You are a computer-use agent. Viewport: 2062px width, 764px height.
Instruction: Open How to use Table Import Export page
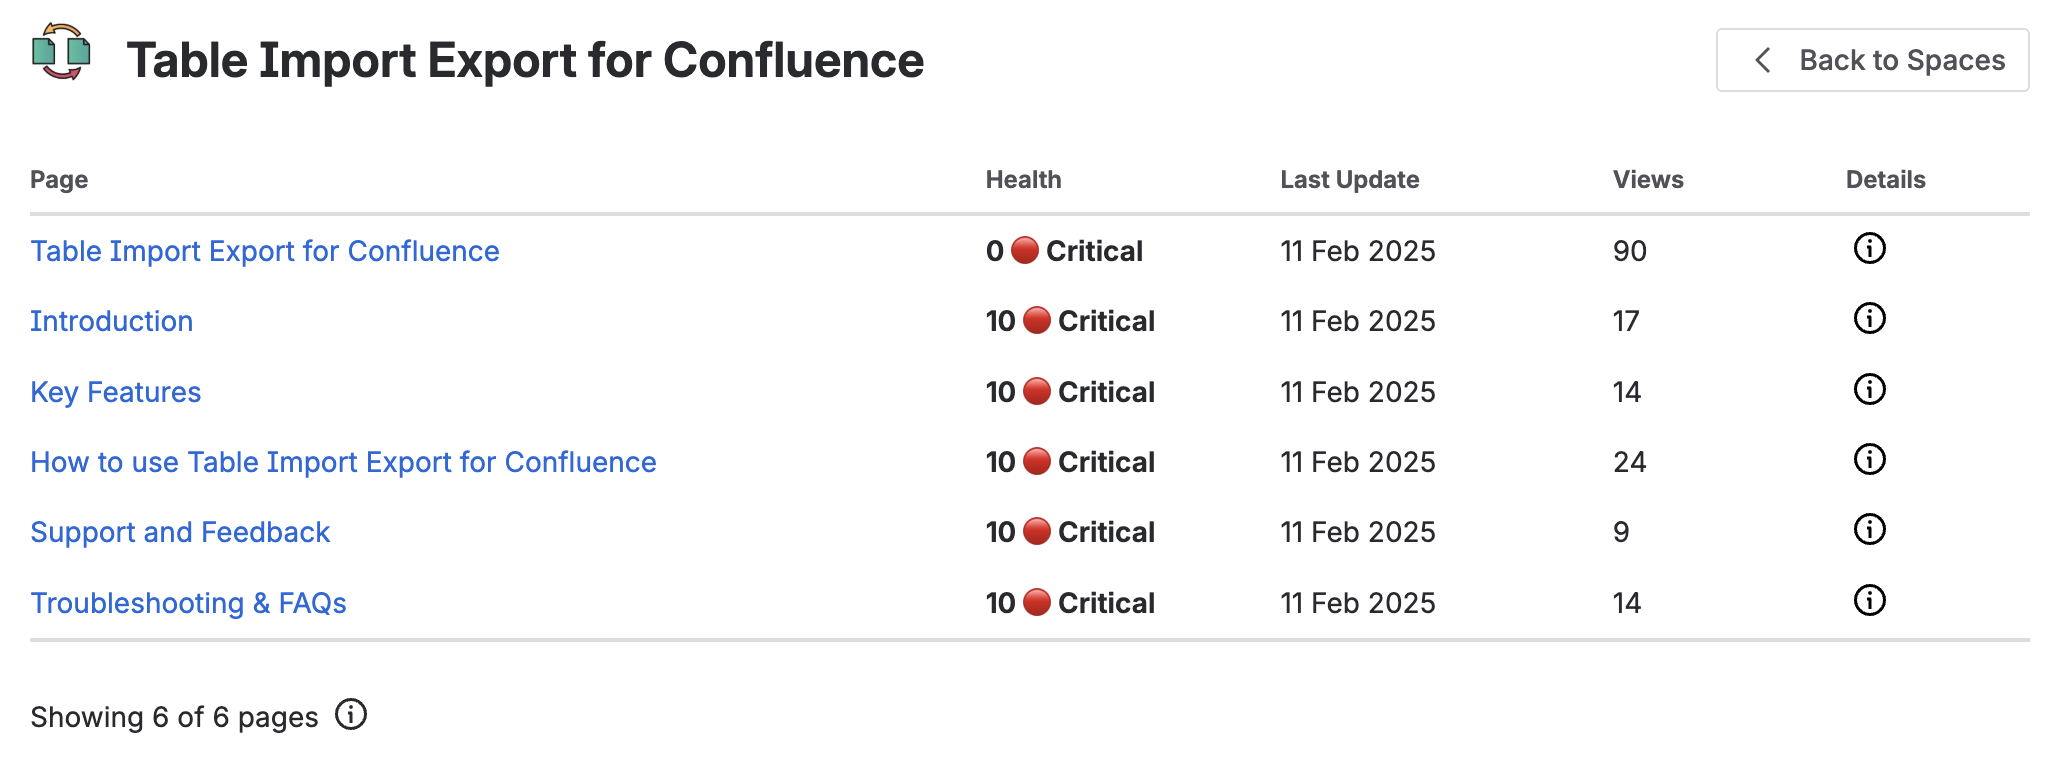tap(344, 461)
